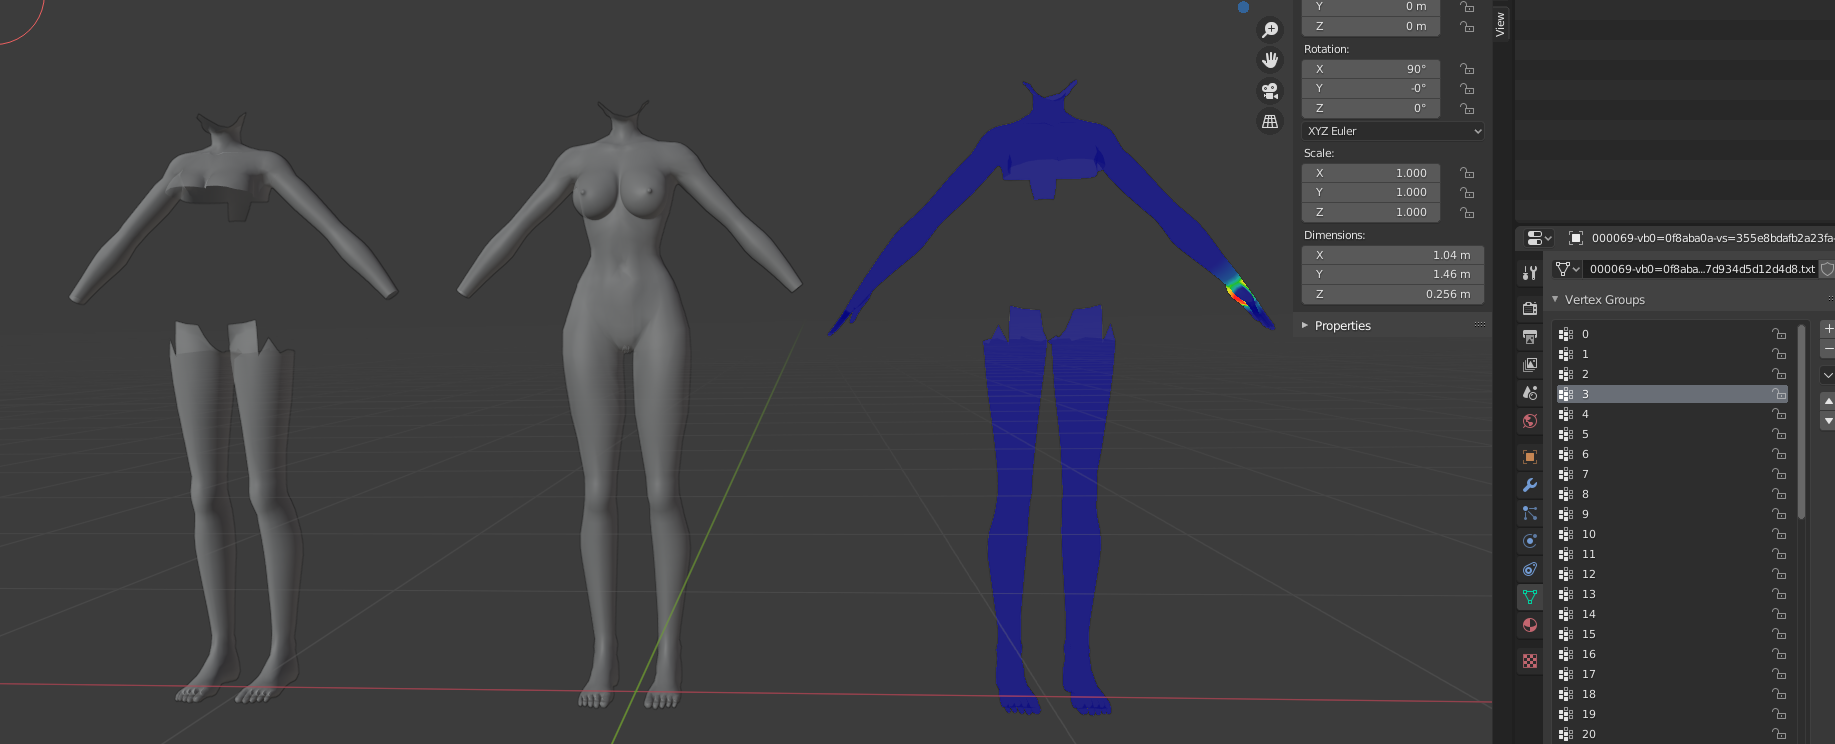Open the mesh data-block browse dropdown
Viewport: 1835px width, 744px height.
click(x=1567, y=269)
